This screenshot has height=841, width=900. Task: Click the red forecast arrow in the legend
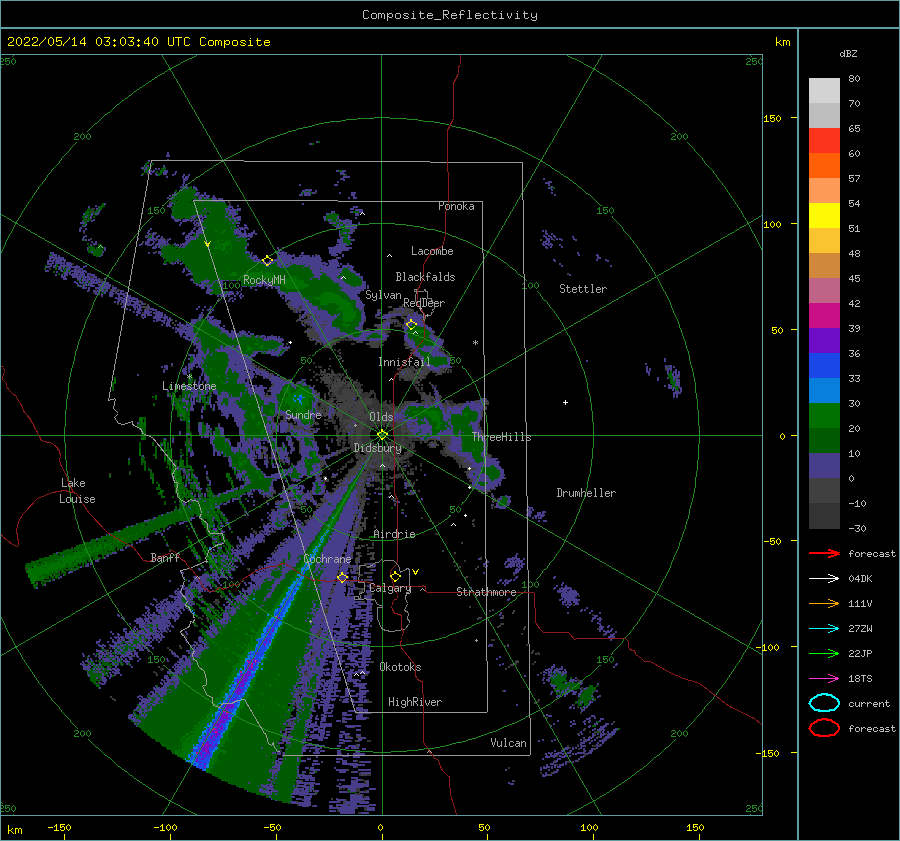tap(824, 553)
